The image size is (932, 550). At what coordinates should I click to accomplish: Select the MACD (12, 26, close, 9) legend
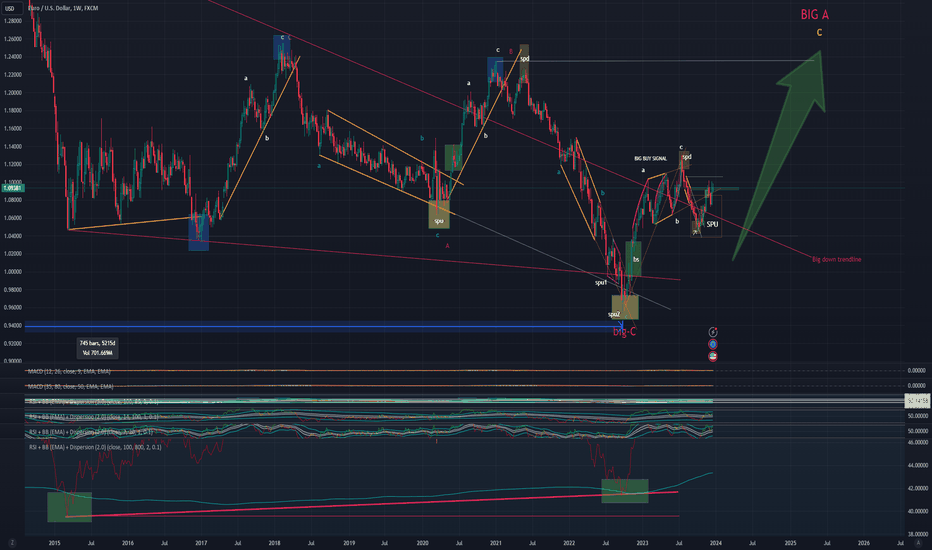pyautogui.click(x=69, y=371)
